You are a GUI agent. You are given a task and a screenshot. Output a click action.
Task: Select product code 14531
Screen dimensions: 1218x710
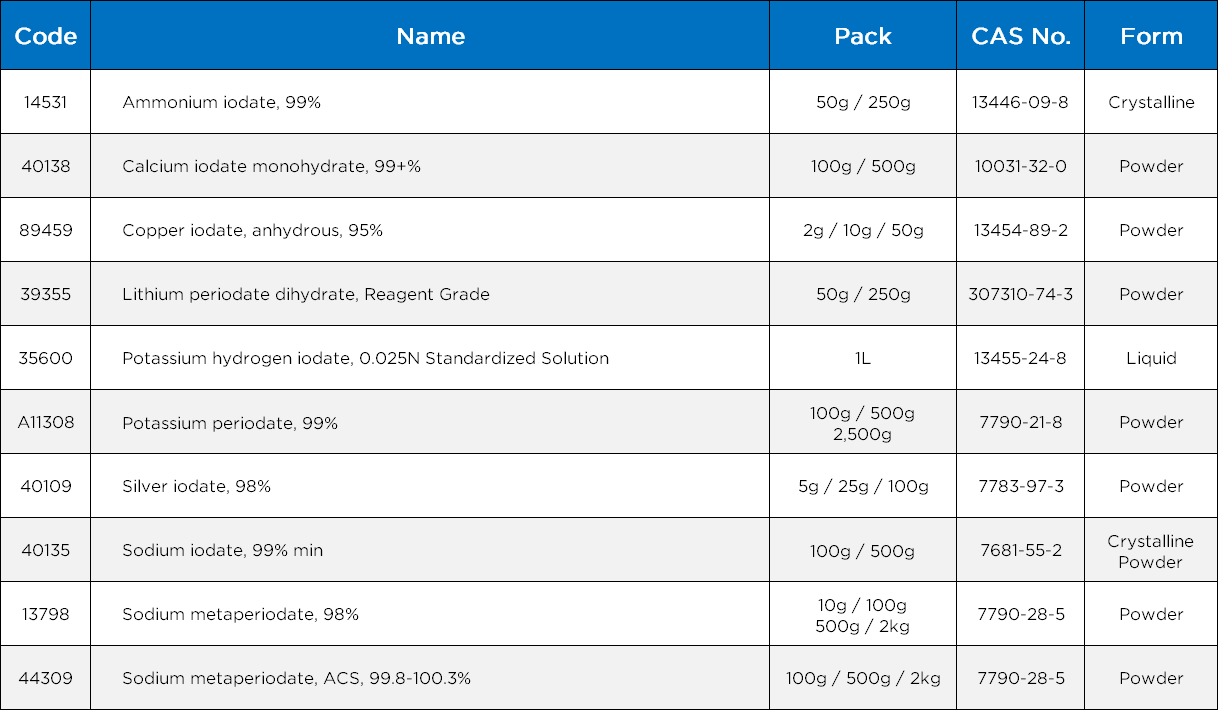[x=46, y=102]
